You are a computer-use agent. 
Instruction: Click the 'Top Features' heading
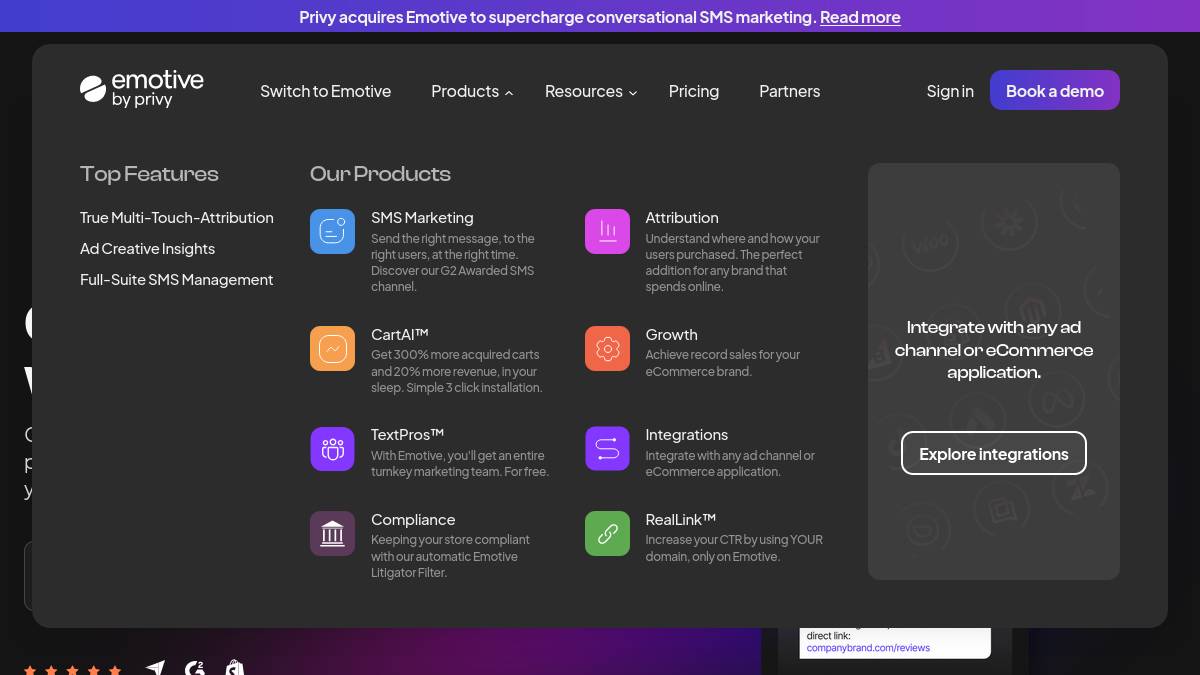pos(149,174)
